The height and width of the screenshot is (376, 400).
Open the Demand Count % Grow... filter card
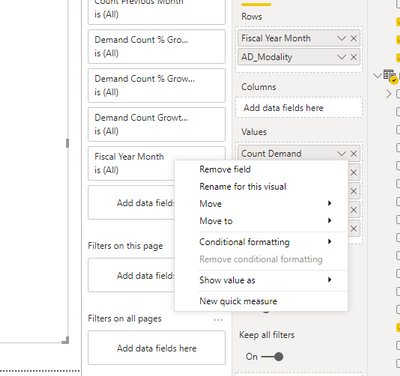pyautogui.click(x=157, y=86)
